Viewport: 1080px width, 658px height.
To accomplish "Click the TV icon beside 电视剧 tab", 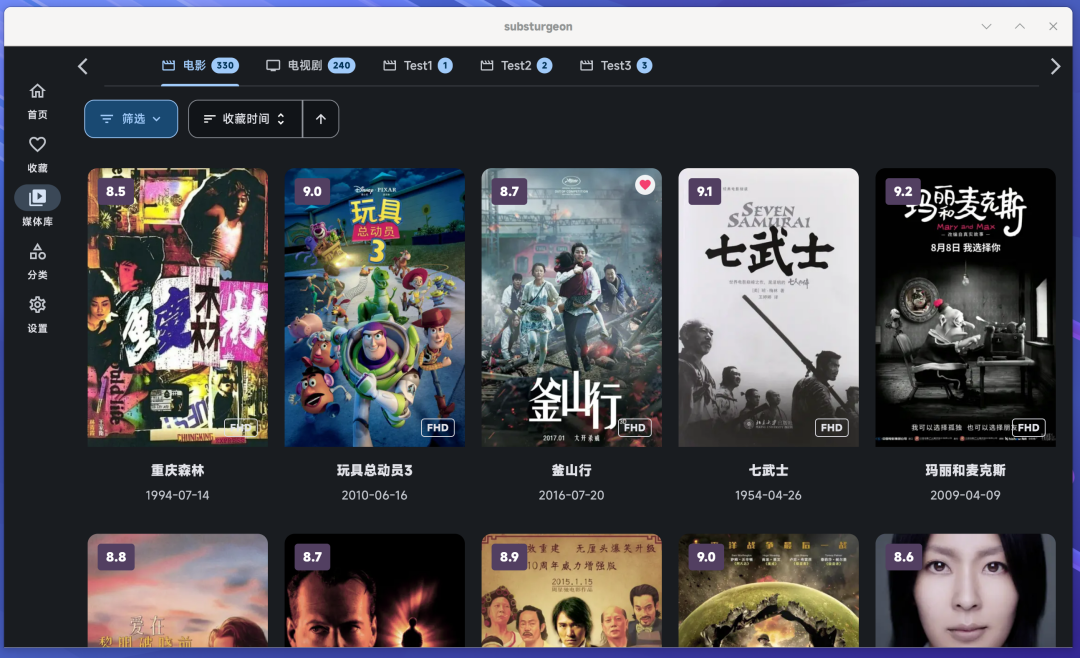I will 273,65.
